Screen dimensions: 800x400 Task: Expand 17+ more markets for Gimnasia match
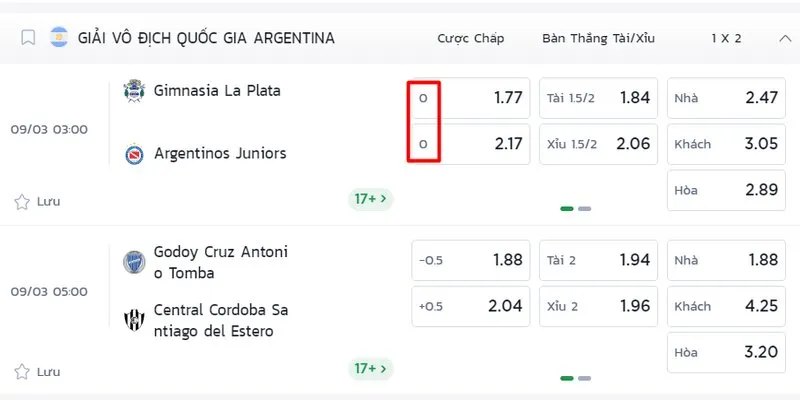pyautogui.click(x=369, y=199)
